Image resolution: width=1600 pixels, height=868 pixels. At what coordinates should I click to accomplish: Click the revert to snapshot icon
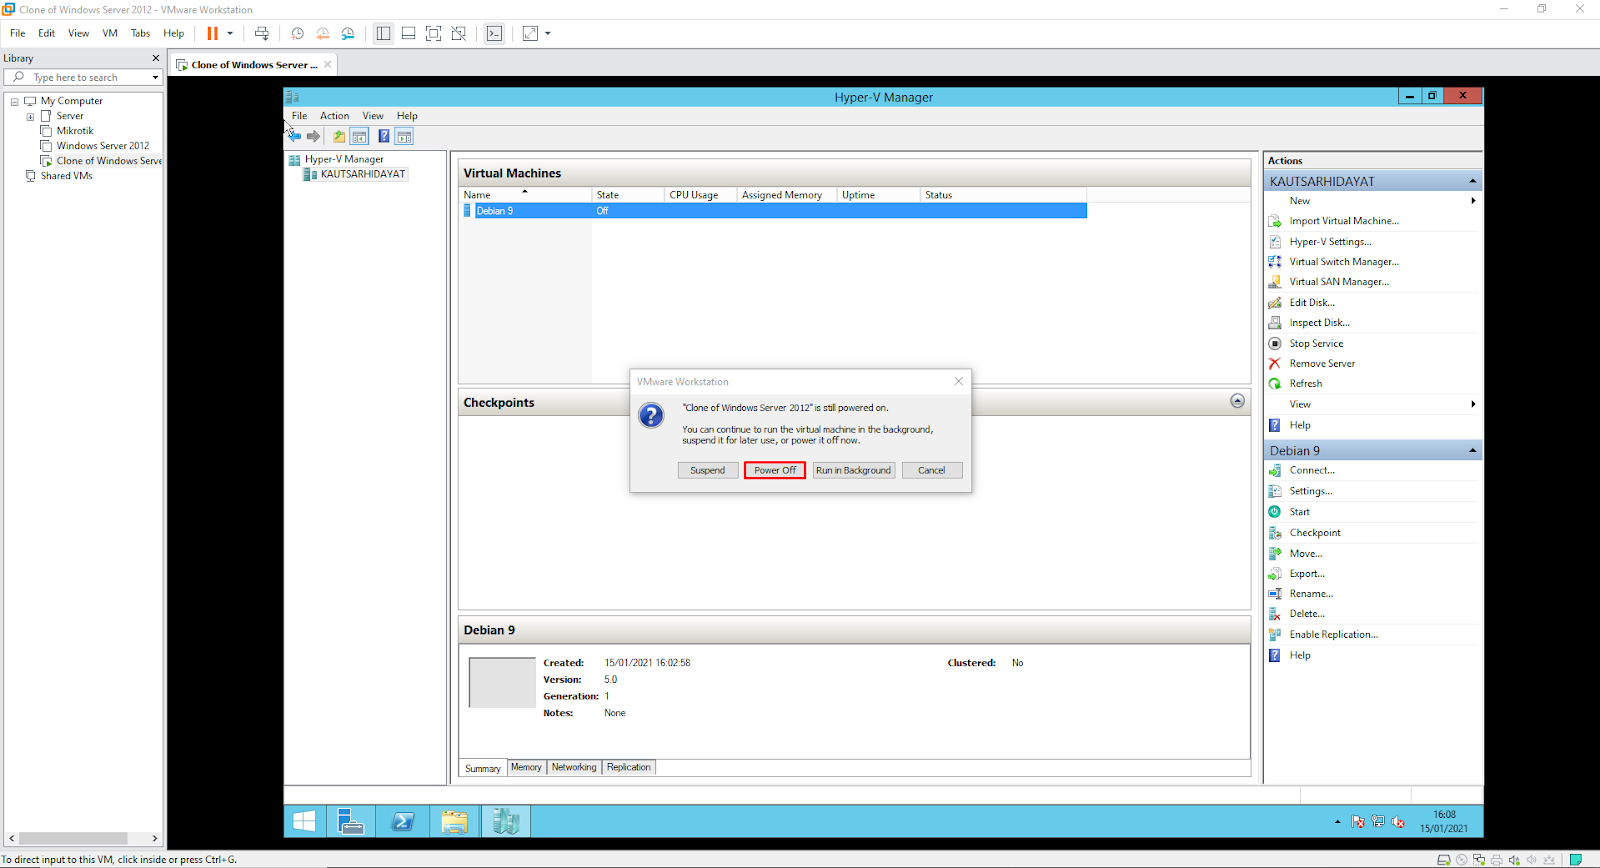tap(322, 33)
